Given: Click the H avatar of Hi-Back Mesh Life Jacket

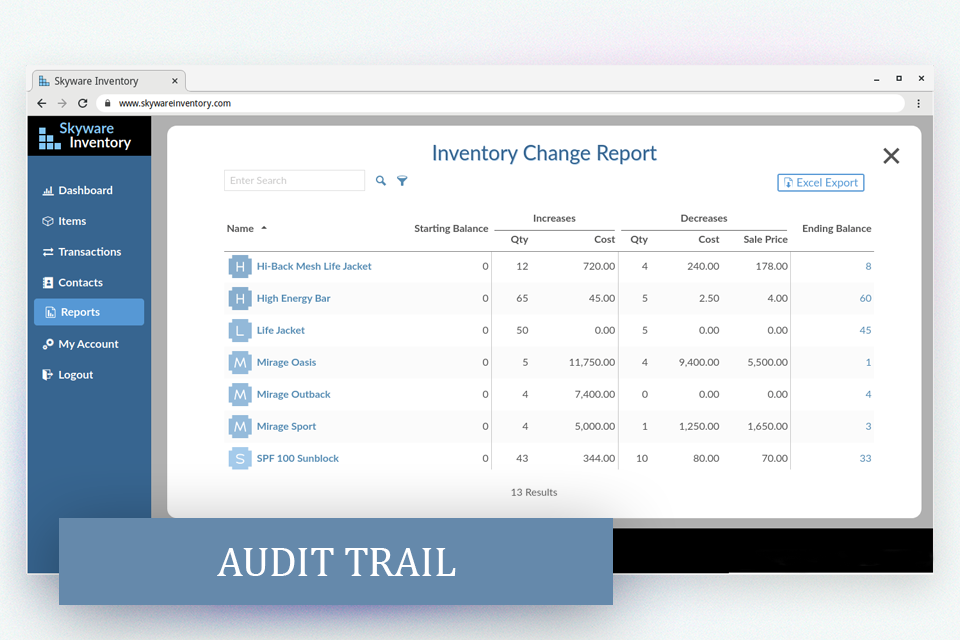Looking at the screenshot, I should (x=240, y=266).
